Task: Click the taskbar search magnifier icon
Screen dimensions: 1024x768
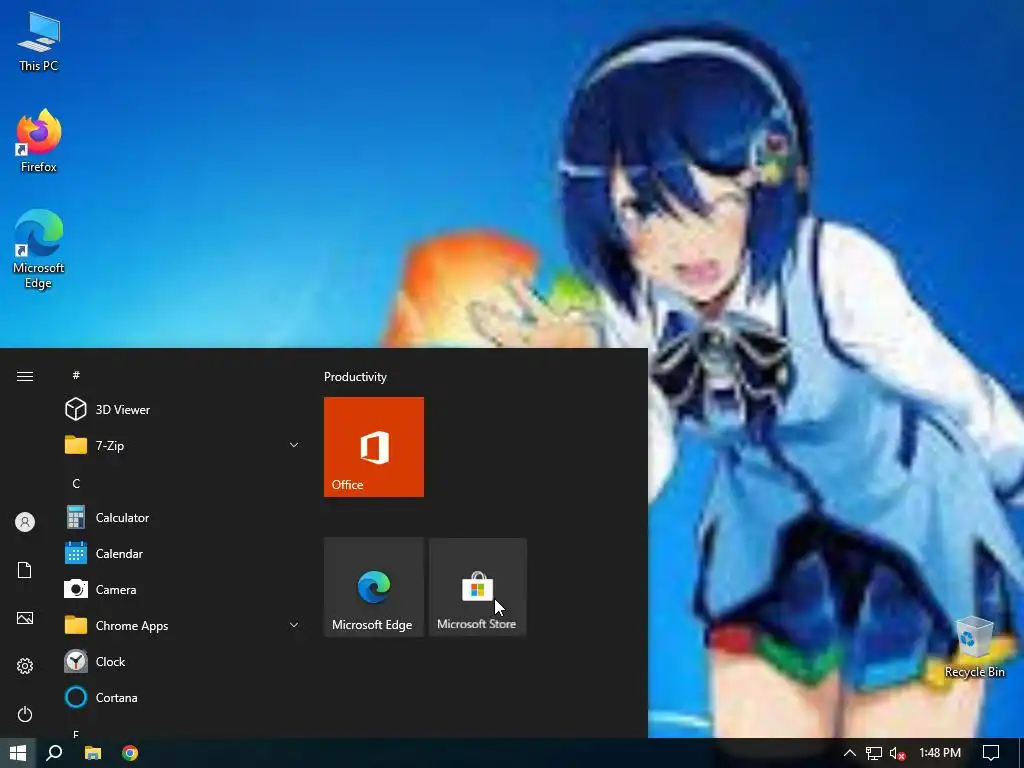Action: pos(54,753)
